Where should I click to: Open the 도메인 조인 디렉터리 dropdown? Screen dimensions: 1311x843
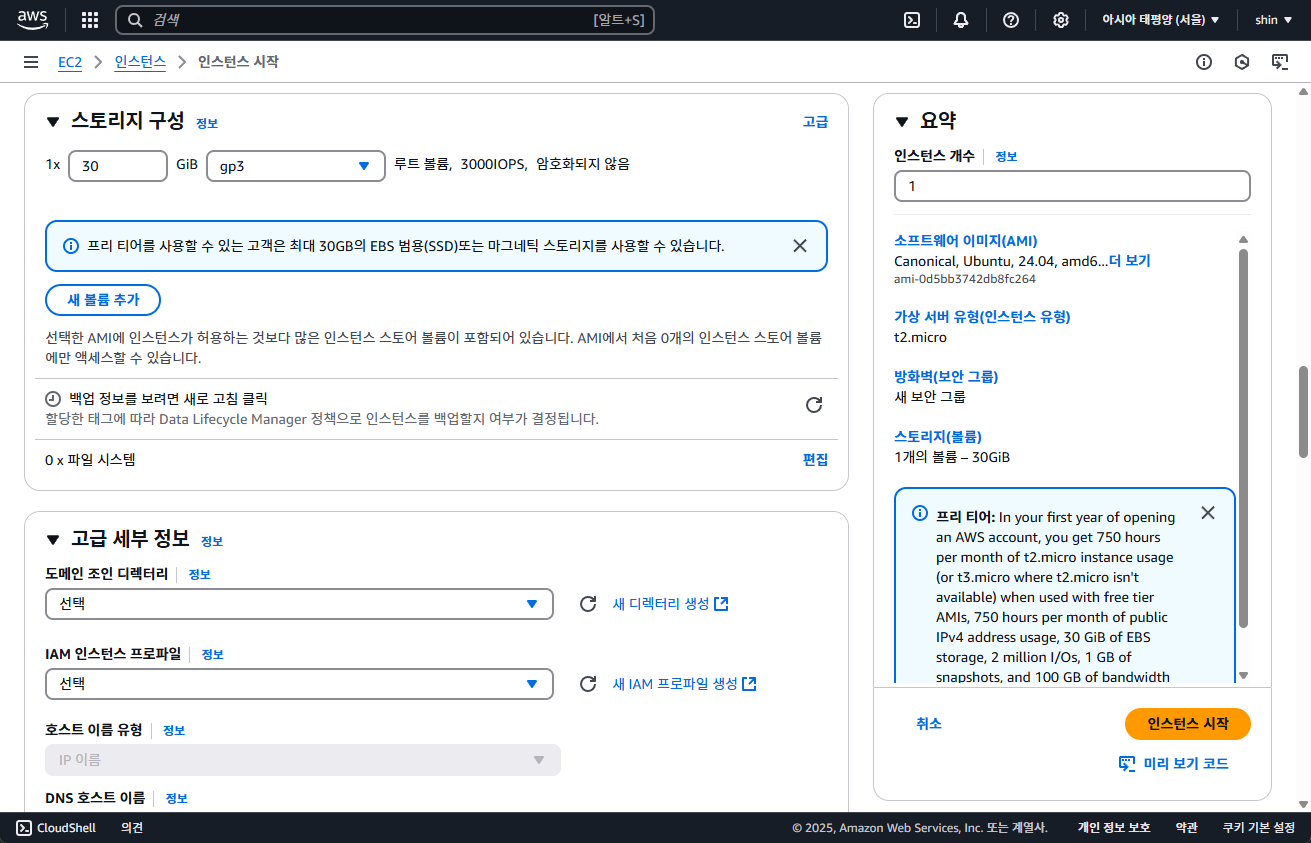coord(299,604)
